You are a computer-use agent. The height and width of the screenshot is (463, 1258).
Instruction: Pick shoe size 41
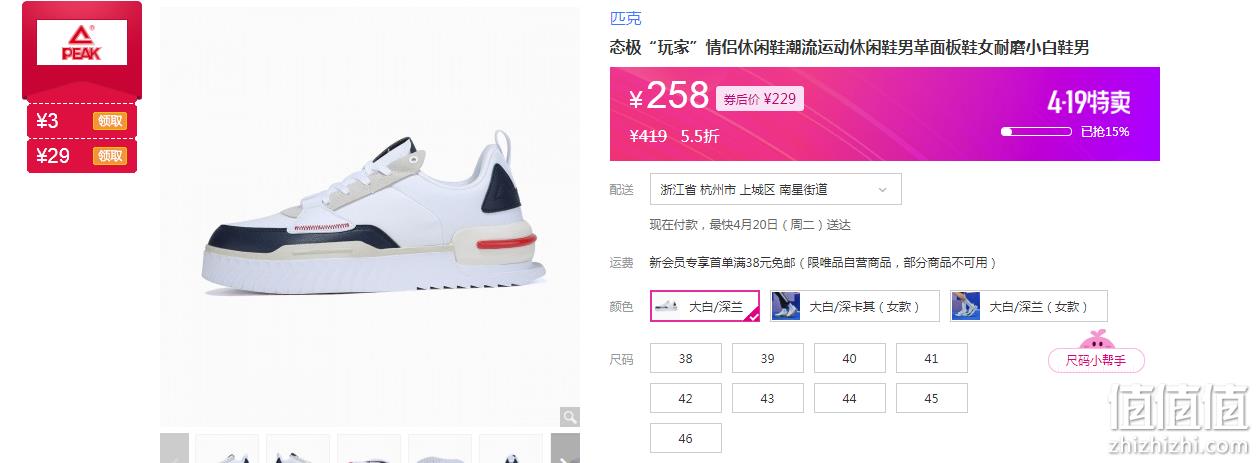point(932,358)
